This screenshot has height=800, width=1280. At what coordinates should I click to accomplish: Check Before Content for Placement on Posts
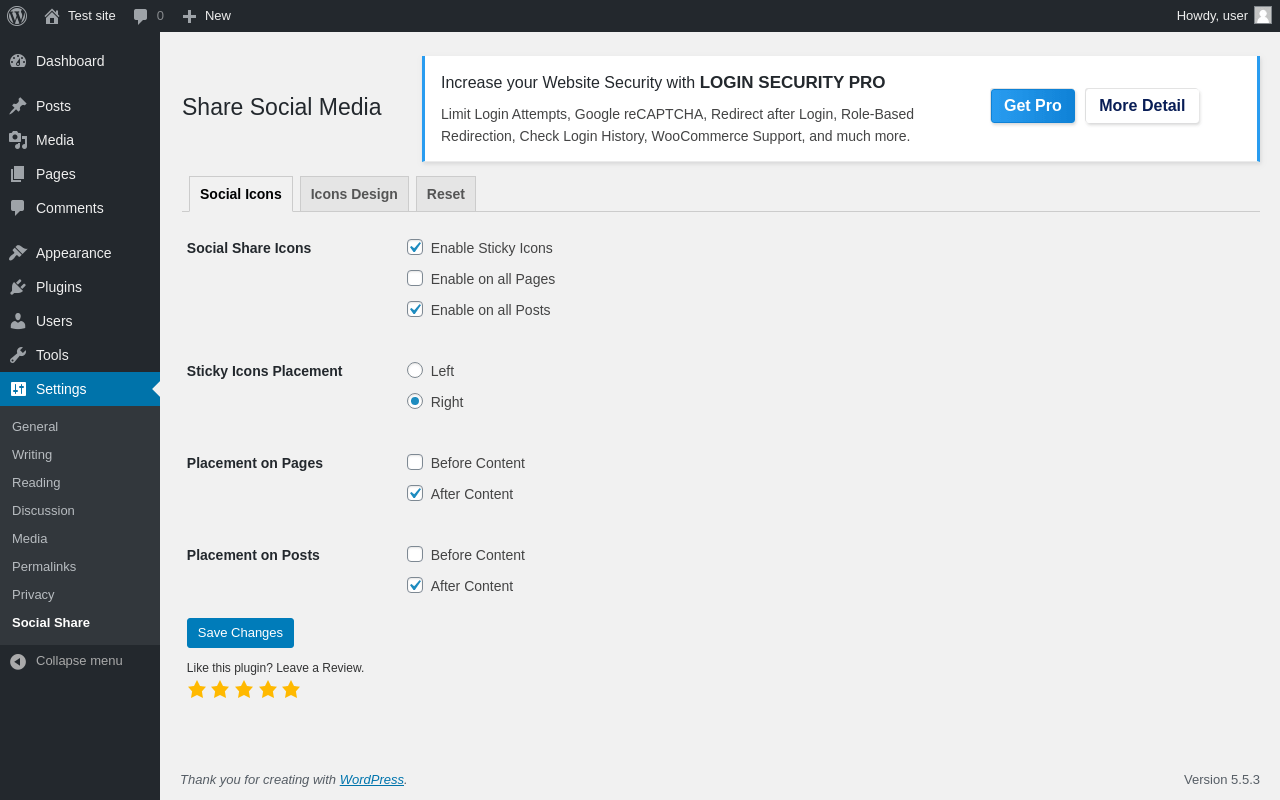pos(415,554)
